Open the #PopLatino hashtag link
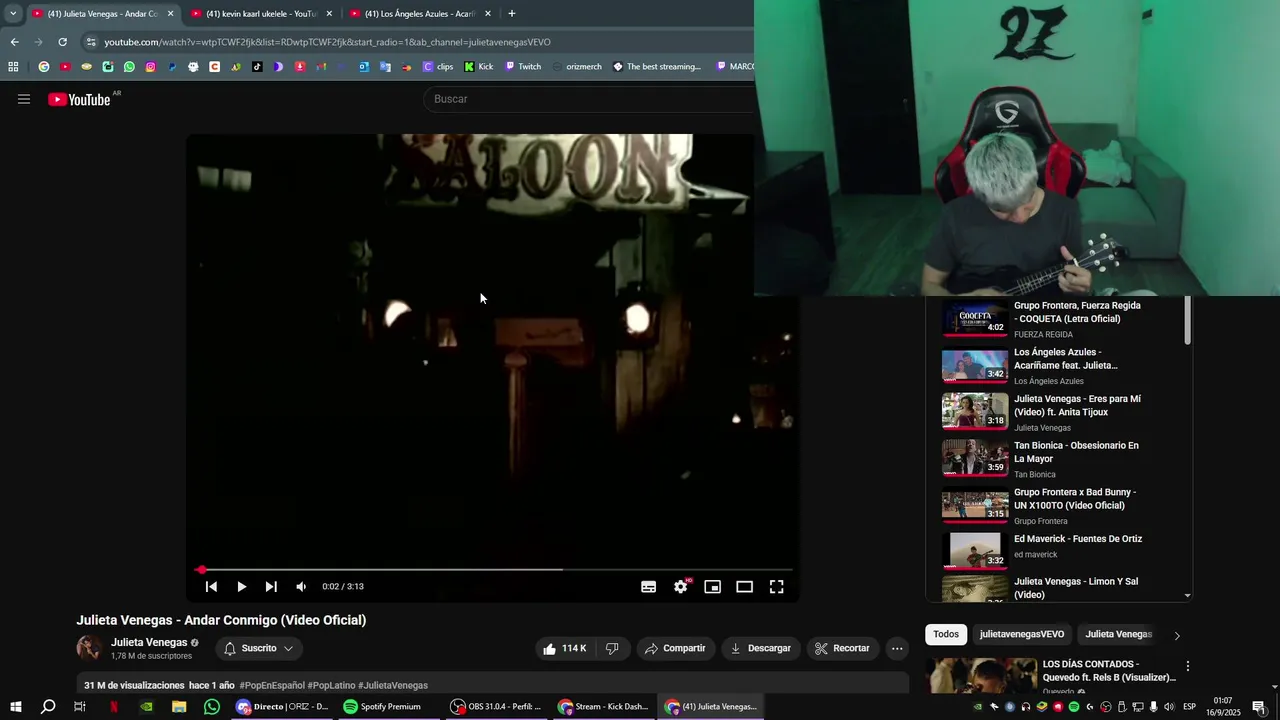This screenshot has width=1280, height=720. coord(331,685)
